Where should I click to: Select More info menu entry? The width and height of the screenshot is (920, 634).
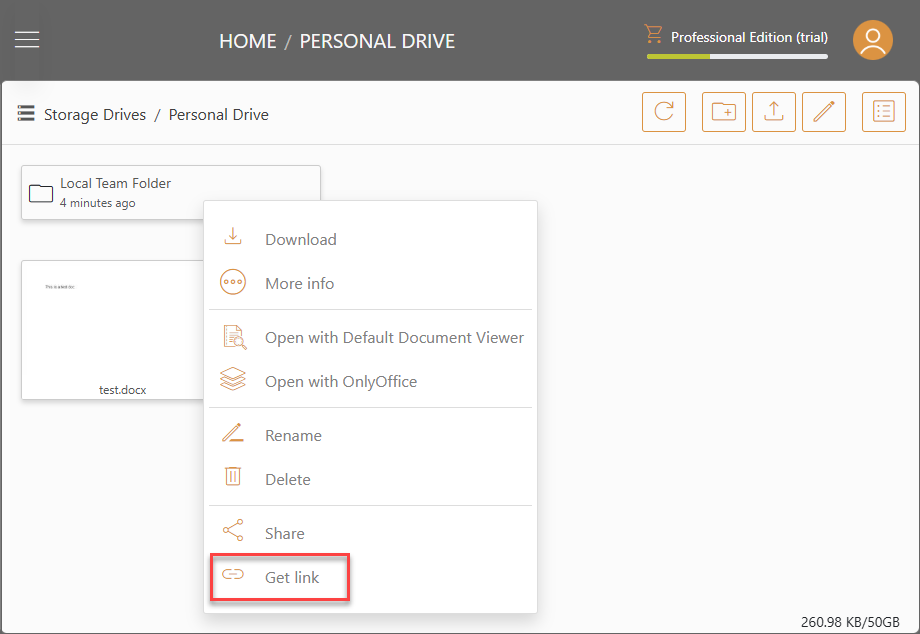370,283
